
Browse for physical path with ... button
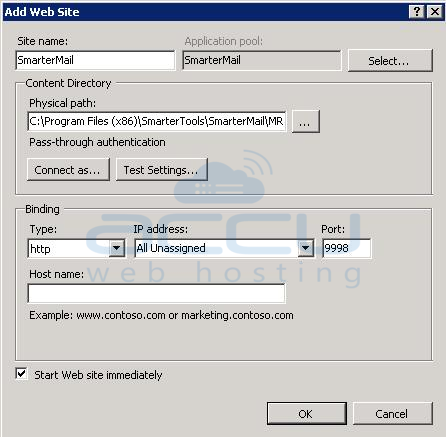(306, 122)
